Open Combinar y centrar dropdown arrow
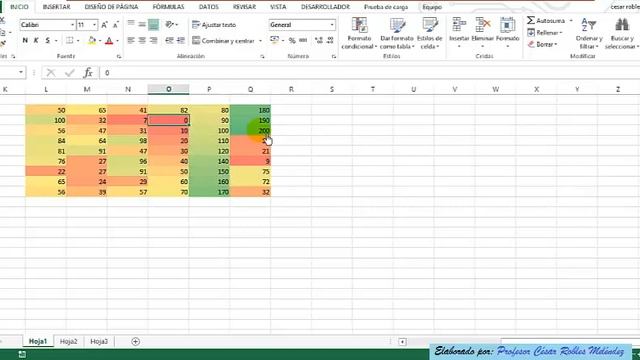Screen dimensions: 640x360 coord(260,41)
